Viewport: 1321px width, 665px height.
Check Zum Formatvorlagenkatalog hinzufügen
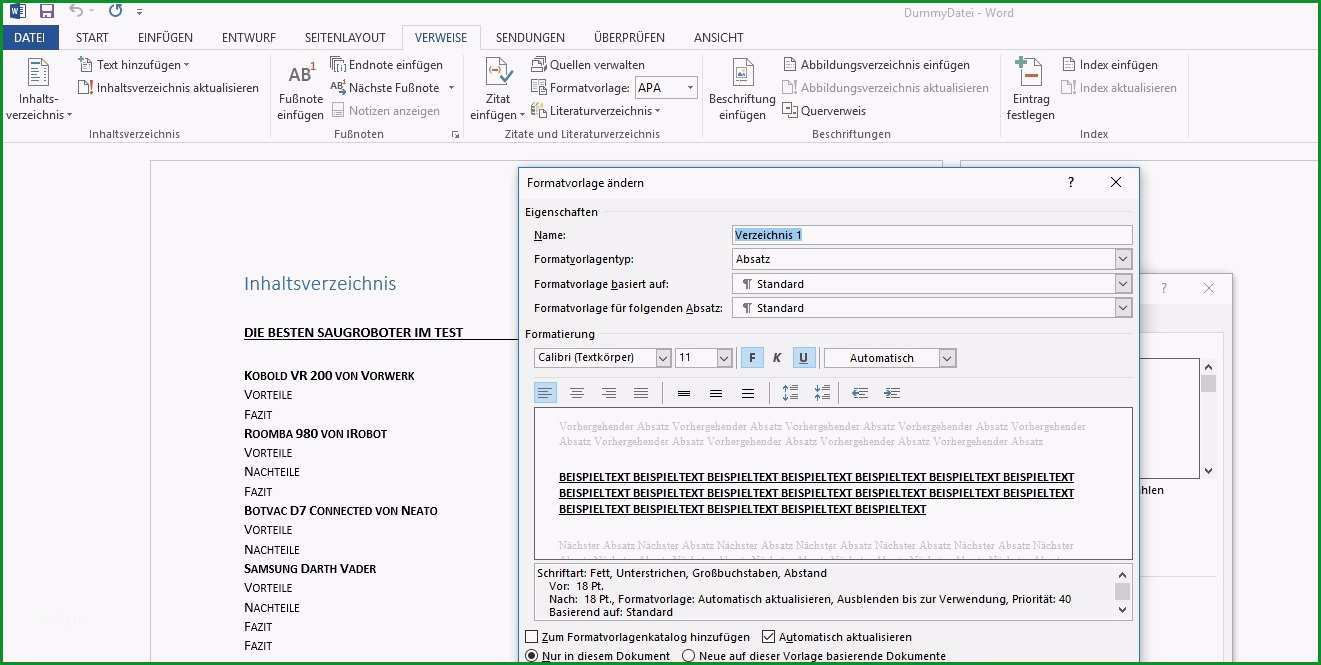[x=532, y=637]
